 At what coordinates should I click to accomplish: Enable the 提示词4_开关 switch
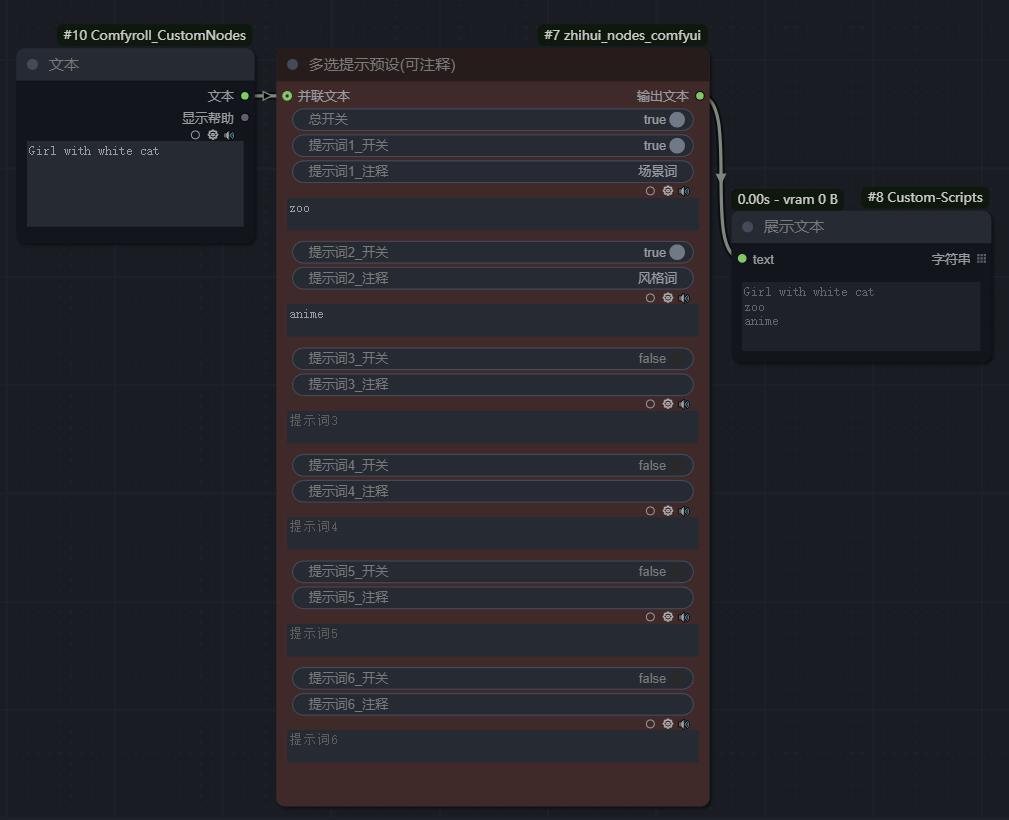tap(493, 465)
